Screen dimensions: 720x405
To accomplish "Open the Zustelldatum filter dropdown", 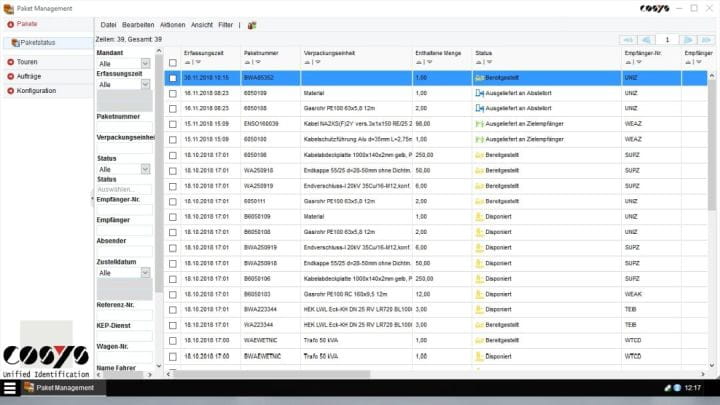I will pos(145,273).
